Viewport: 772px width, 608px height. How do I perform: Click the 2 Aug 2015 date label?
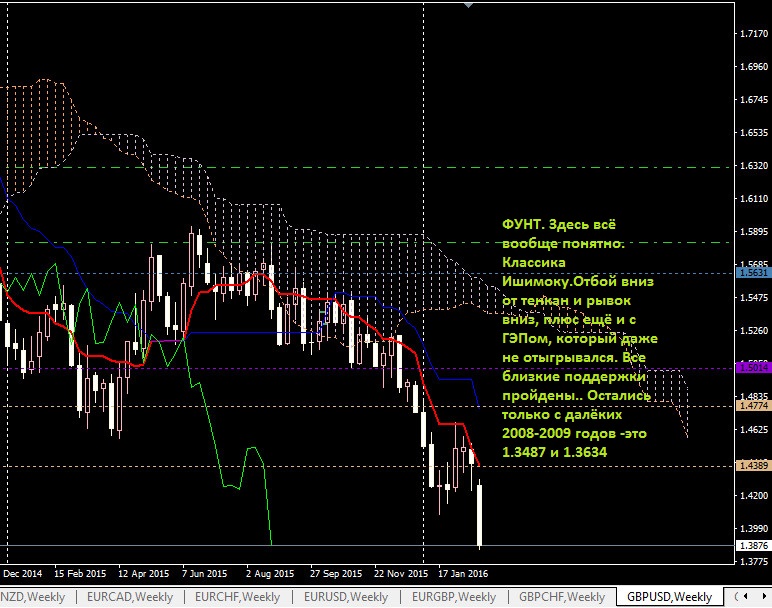270,574
